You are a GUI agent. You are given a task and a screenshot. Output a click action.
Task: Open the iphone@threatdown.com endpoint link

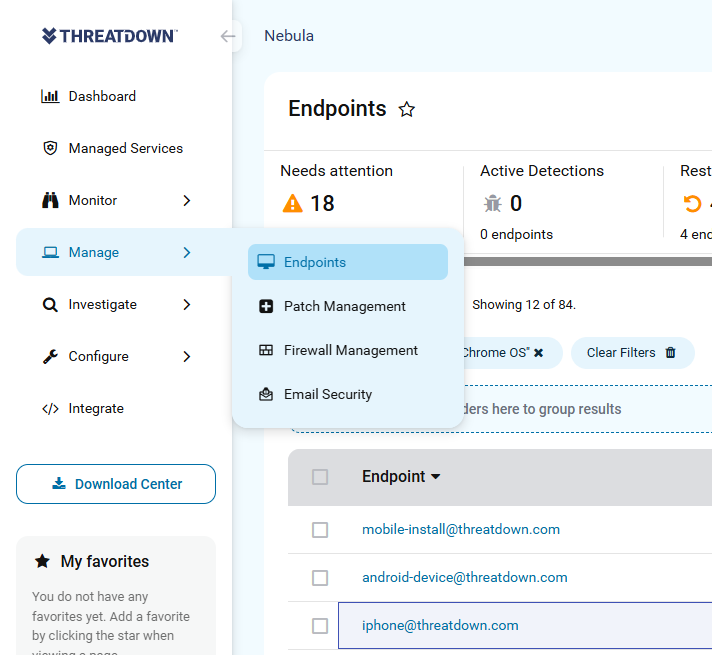tap(440, 625)
